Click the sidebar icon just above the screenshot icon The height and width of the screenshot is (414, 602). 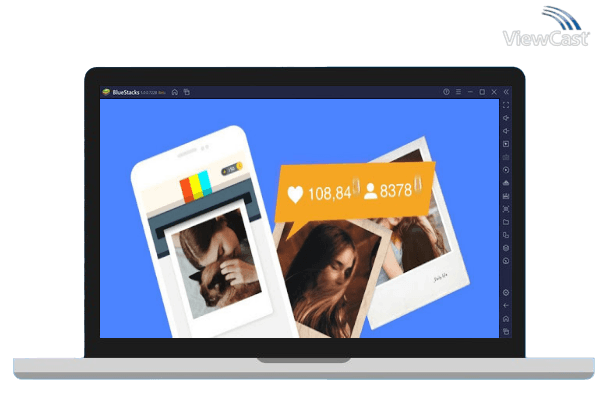(506, 196)
